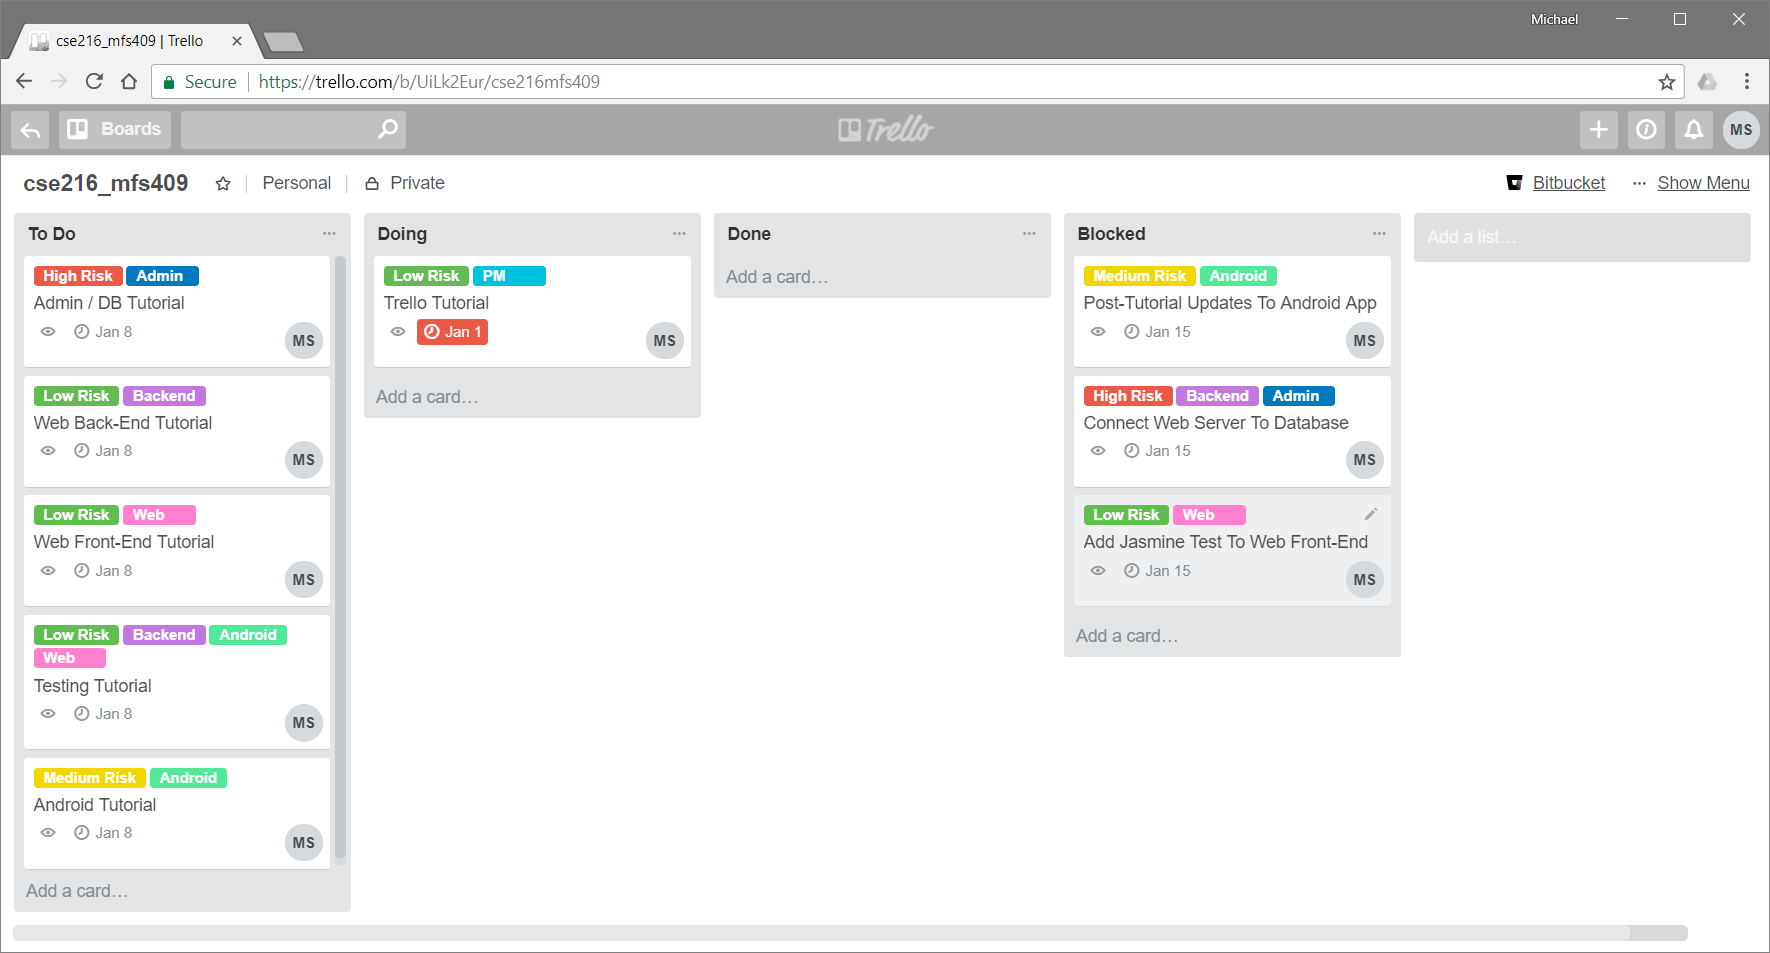Click the High Risk label on Connect Web Server card
This screenshot has width=1770, height=953.
[x=1126, y=395]
